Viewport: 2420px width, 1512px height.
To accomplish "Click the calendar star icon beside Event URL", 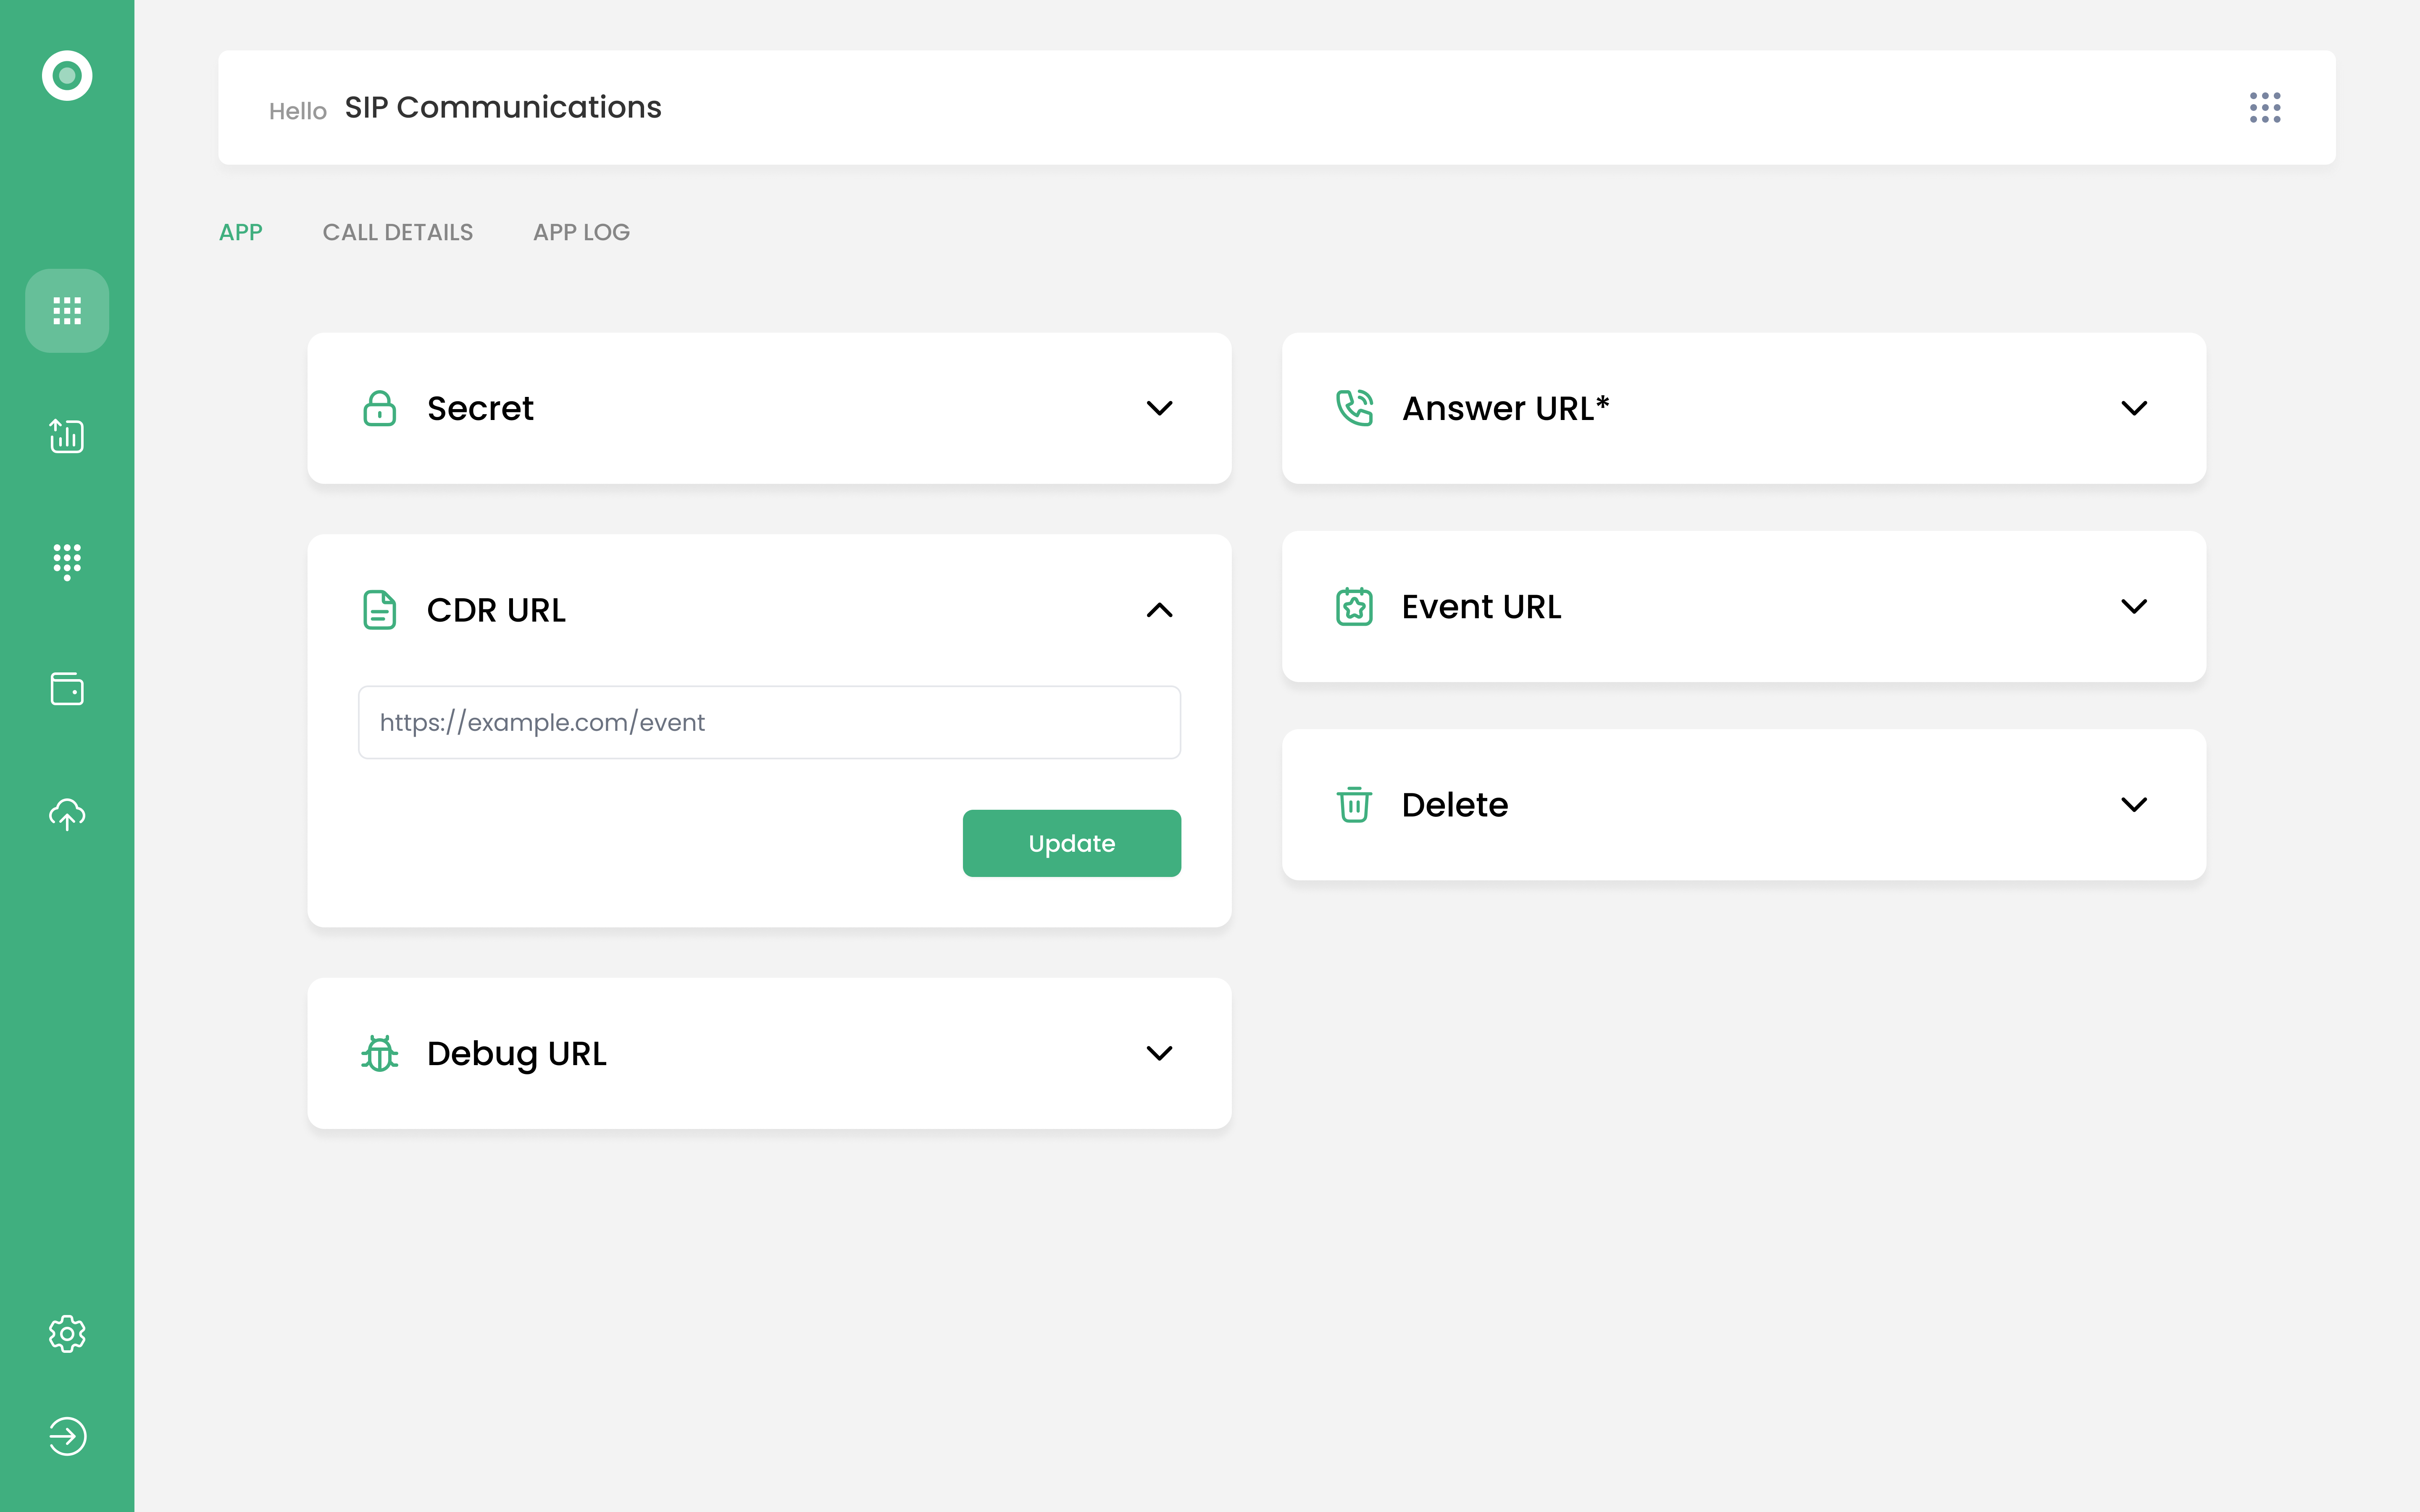I will coord(1355,607).
